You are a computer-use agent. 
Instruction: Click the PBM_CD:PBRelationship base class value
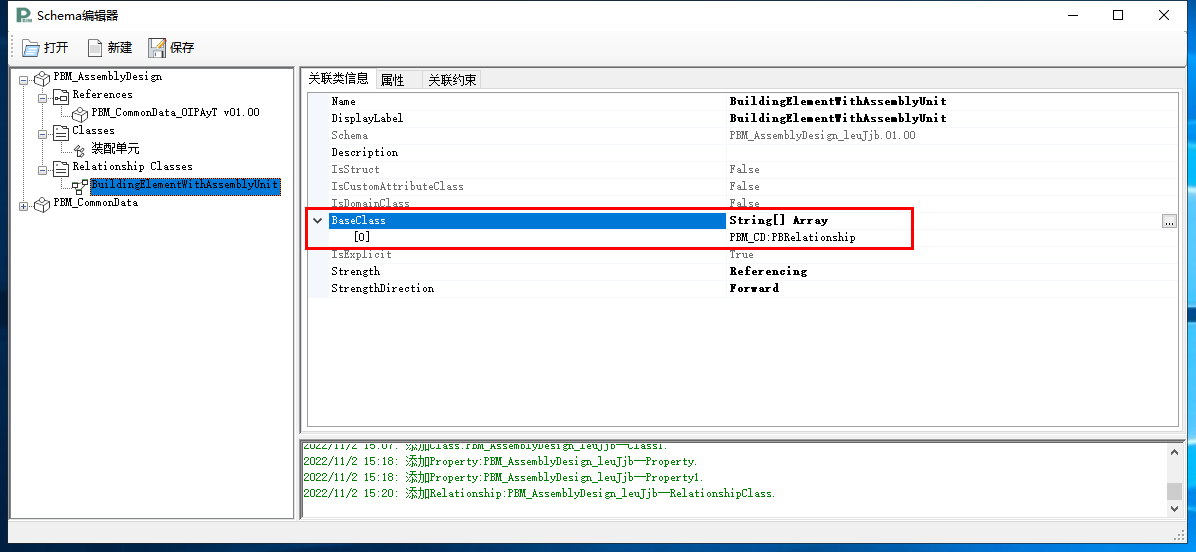point(793,237)
